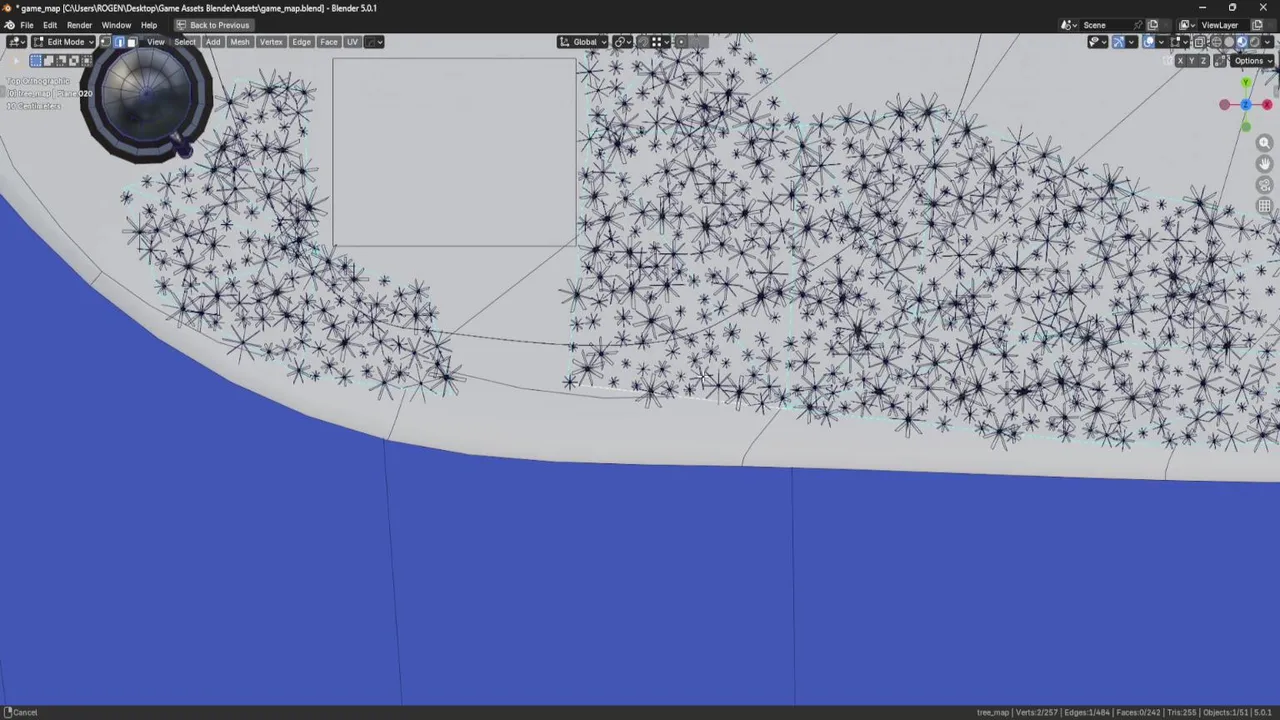Image resolution: width=1280 pixels, height=720 pixels.
Task: Open the View menu in viewport header
Action: (x=156, y=42)
